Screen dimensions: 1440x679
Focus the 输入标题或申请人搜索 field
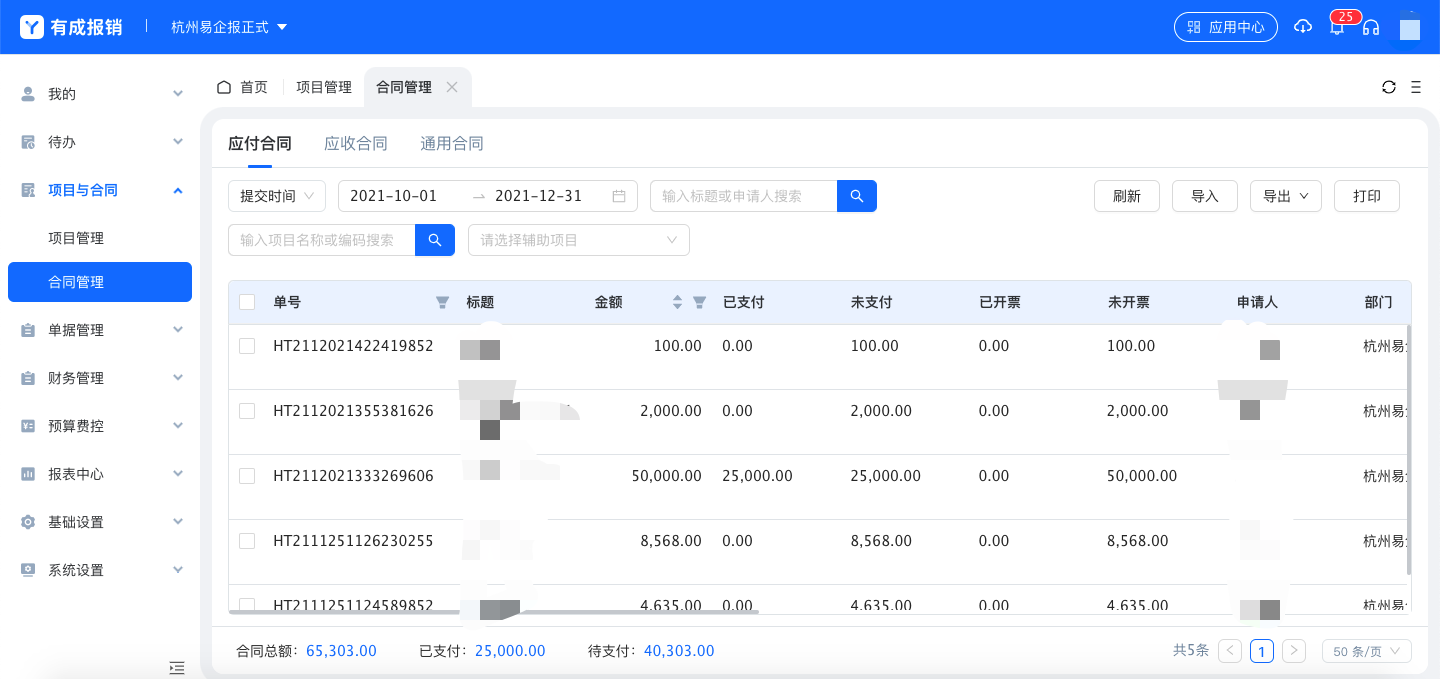(743, 196)
